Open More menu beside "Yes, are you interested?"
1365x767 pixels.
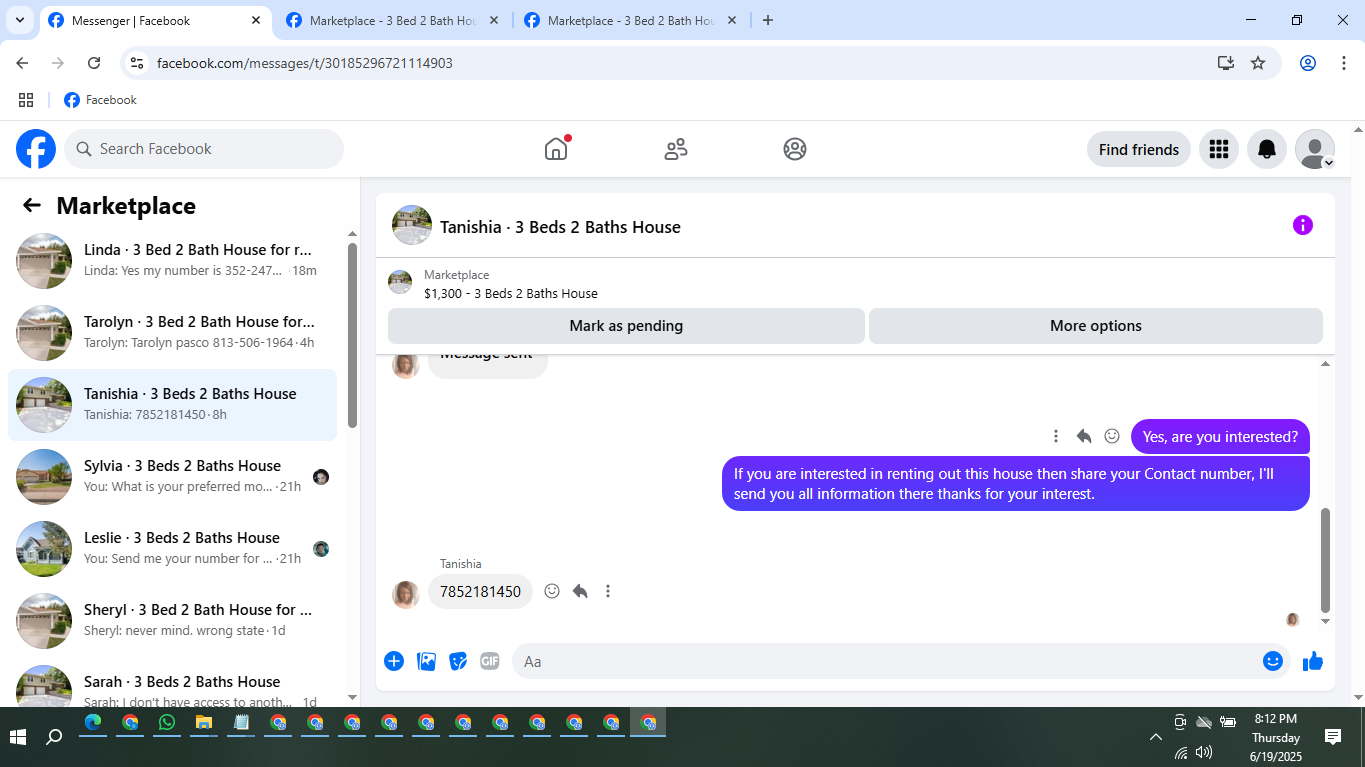point(1056,436)
